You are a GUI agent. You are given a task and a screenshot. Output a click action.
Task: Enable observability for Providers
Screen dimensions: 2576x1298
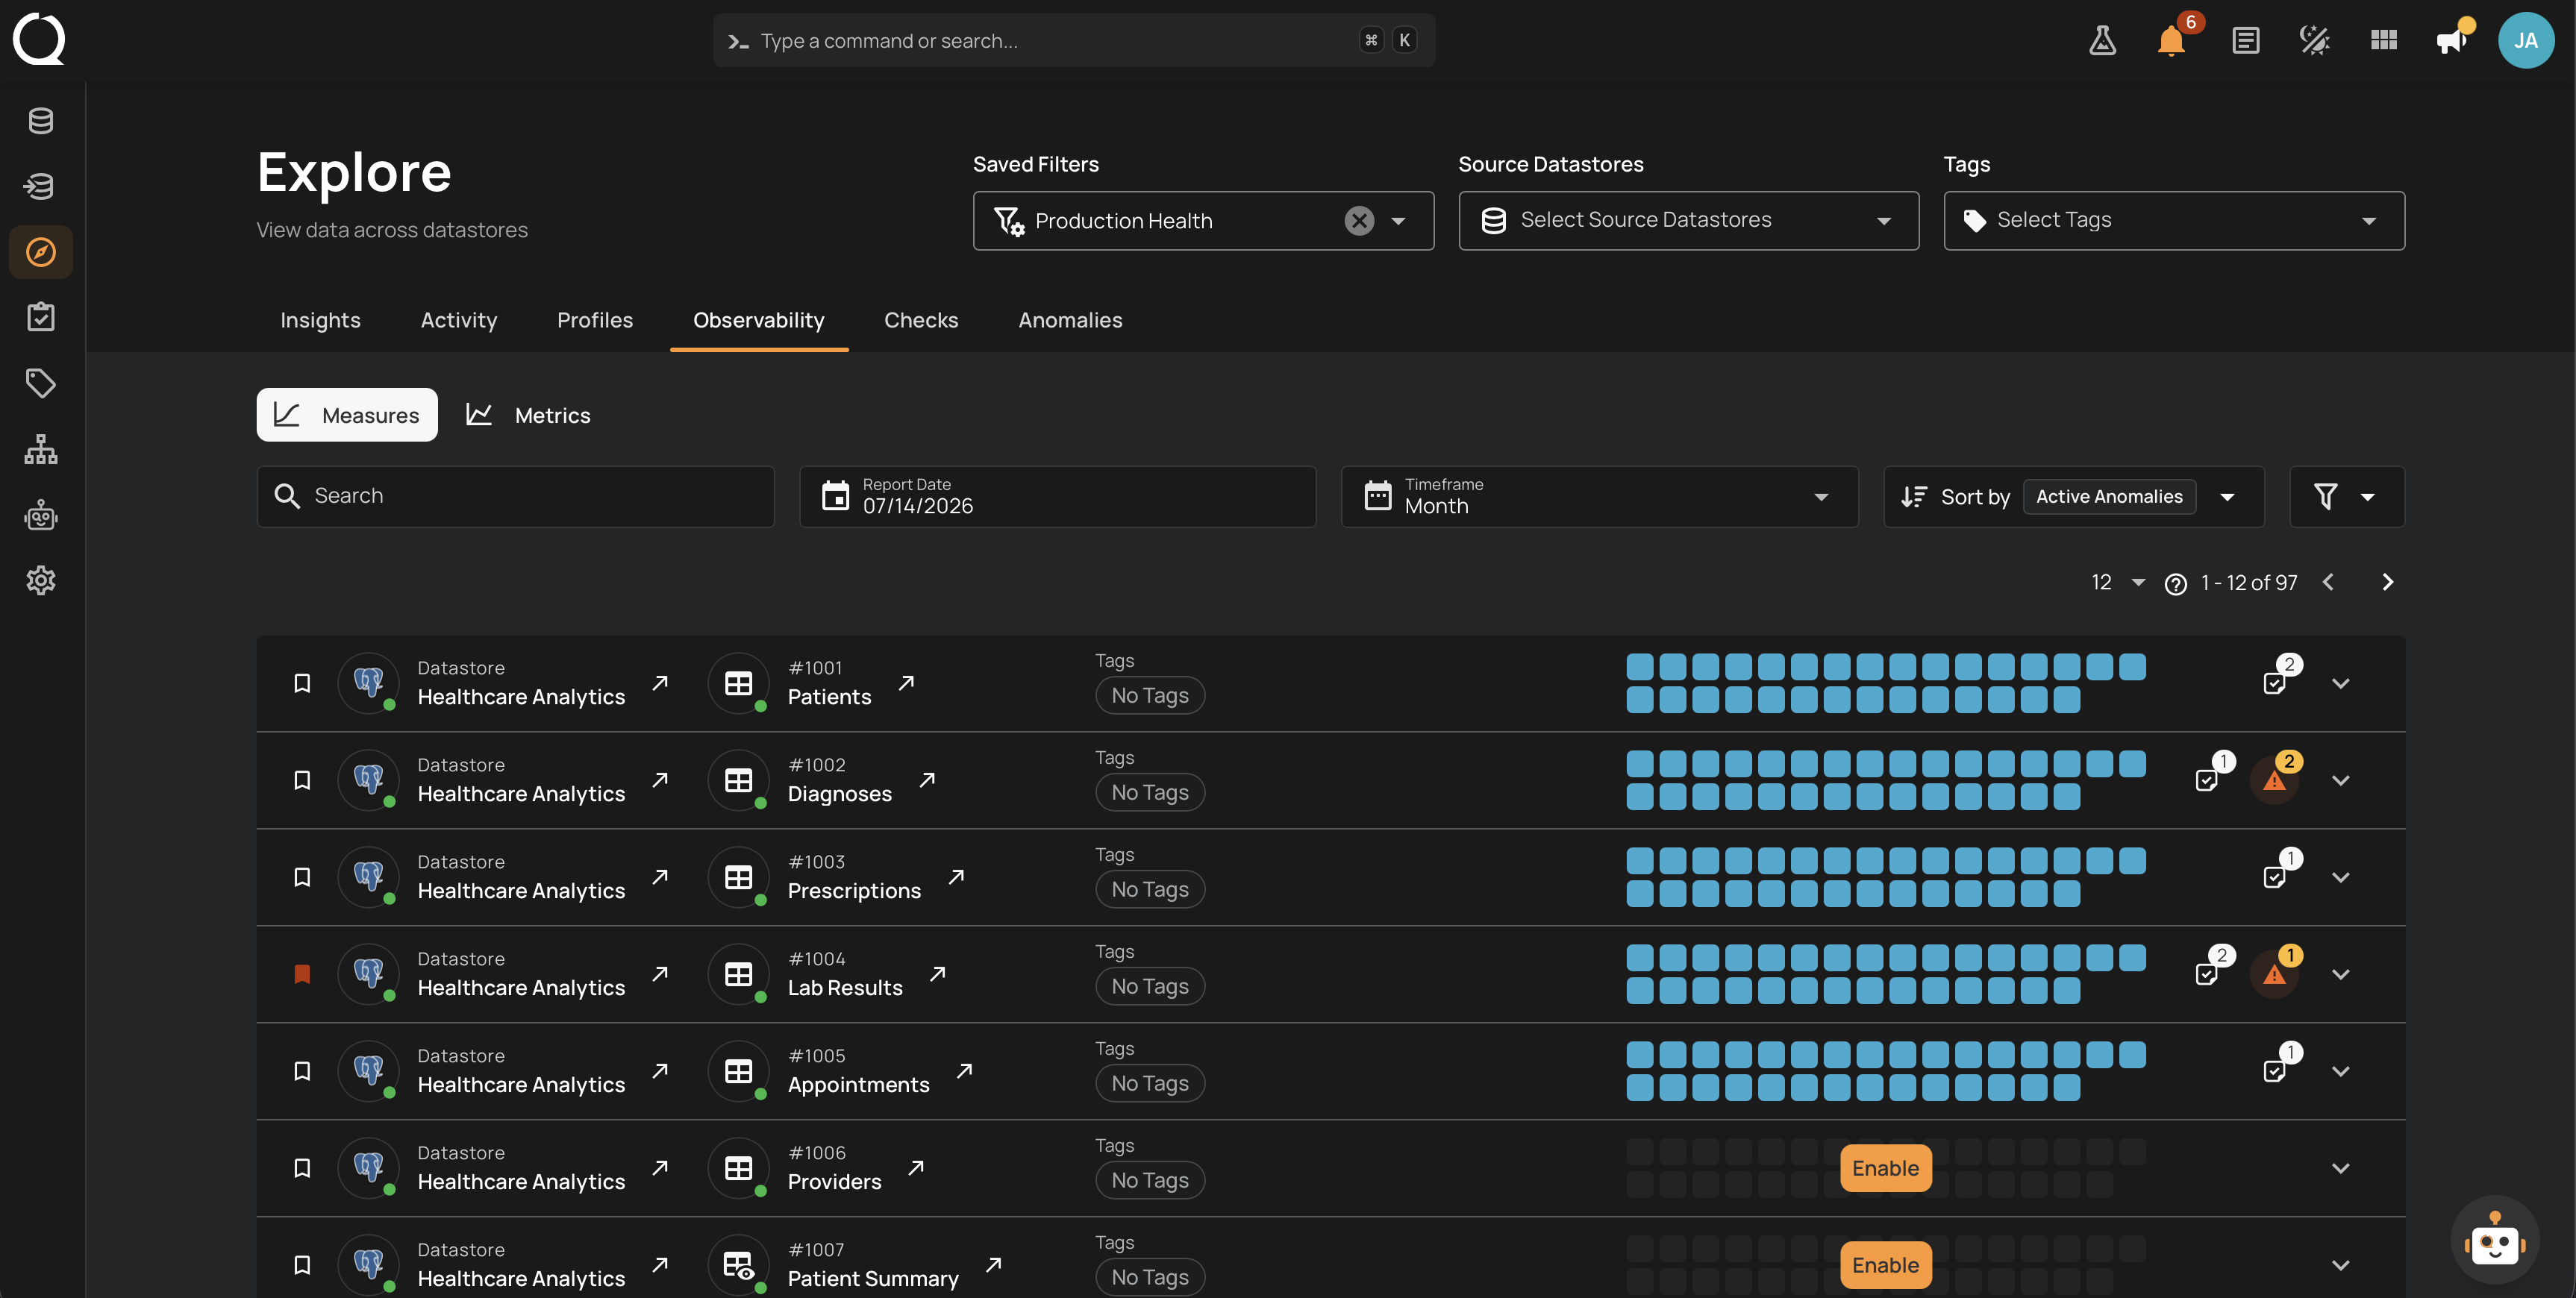coord(1885,1168)
